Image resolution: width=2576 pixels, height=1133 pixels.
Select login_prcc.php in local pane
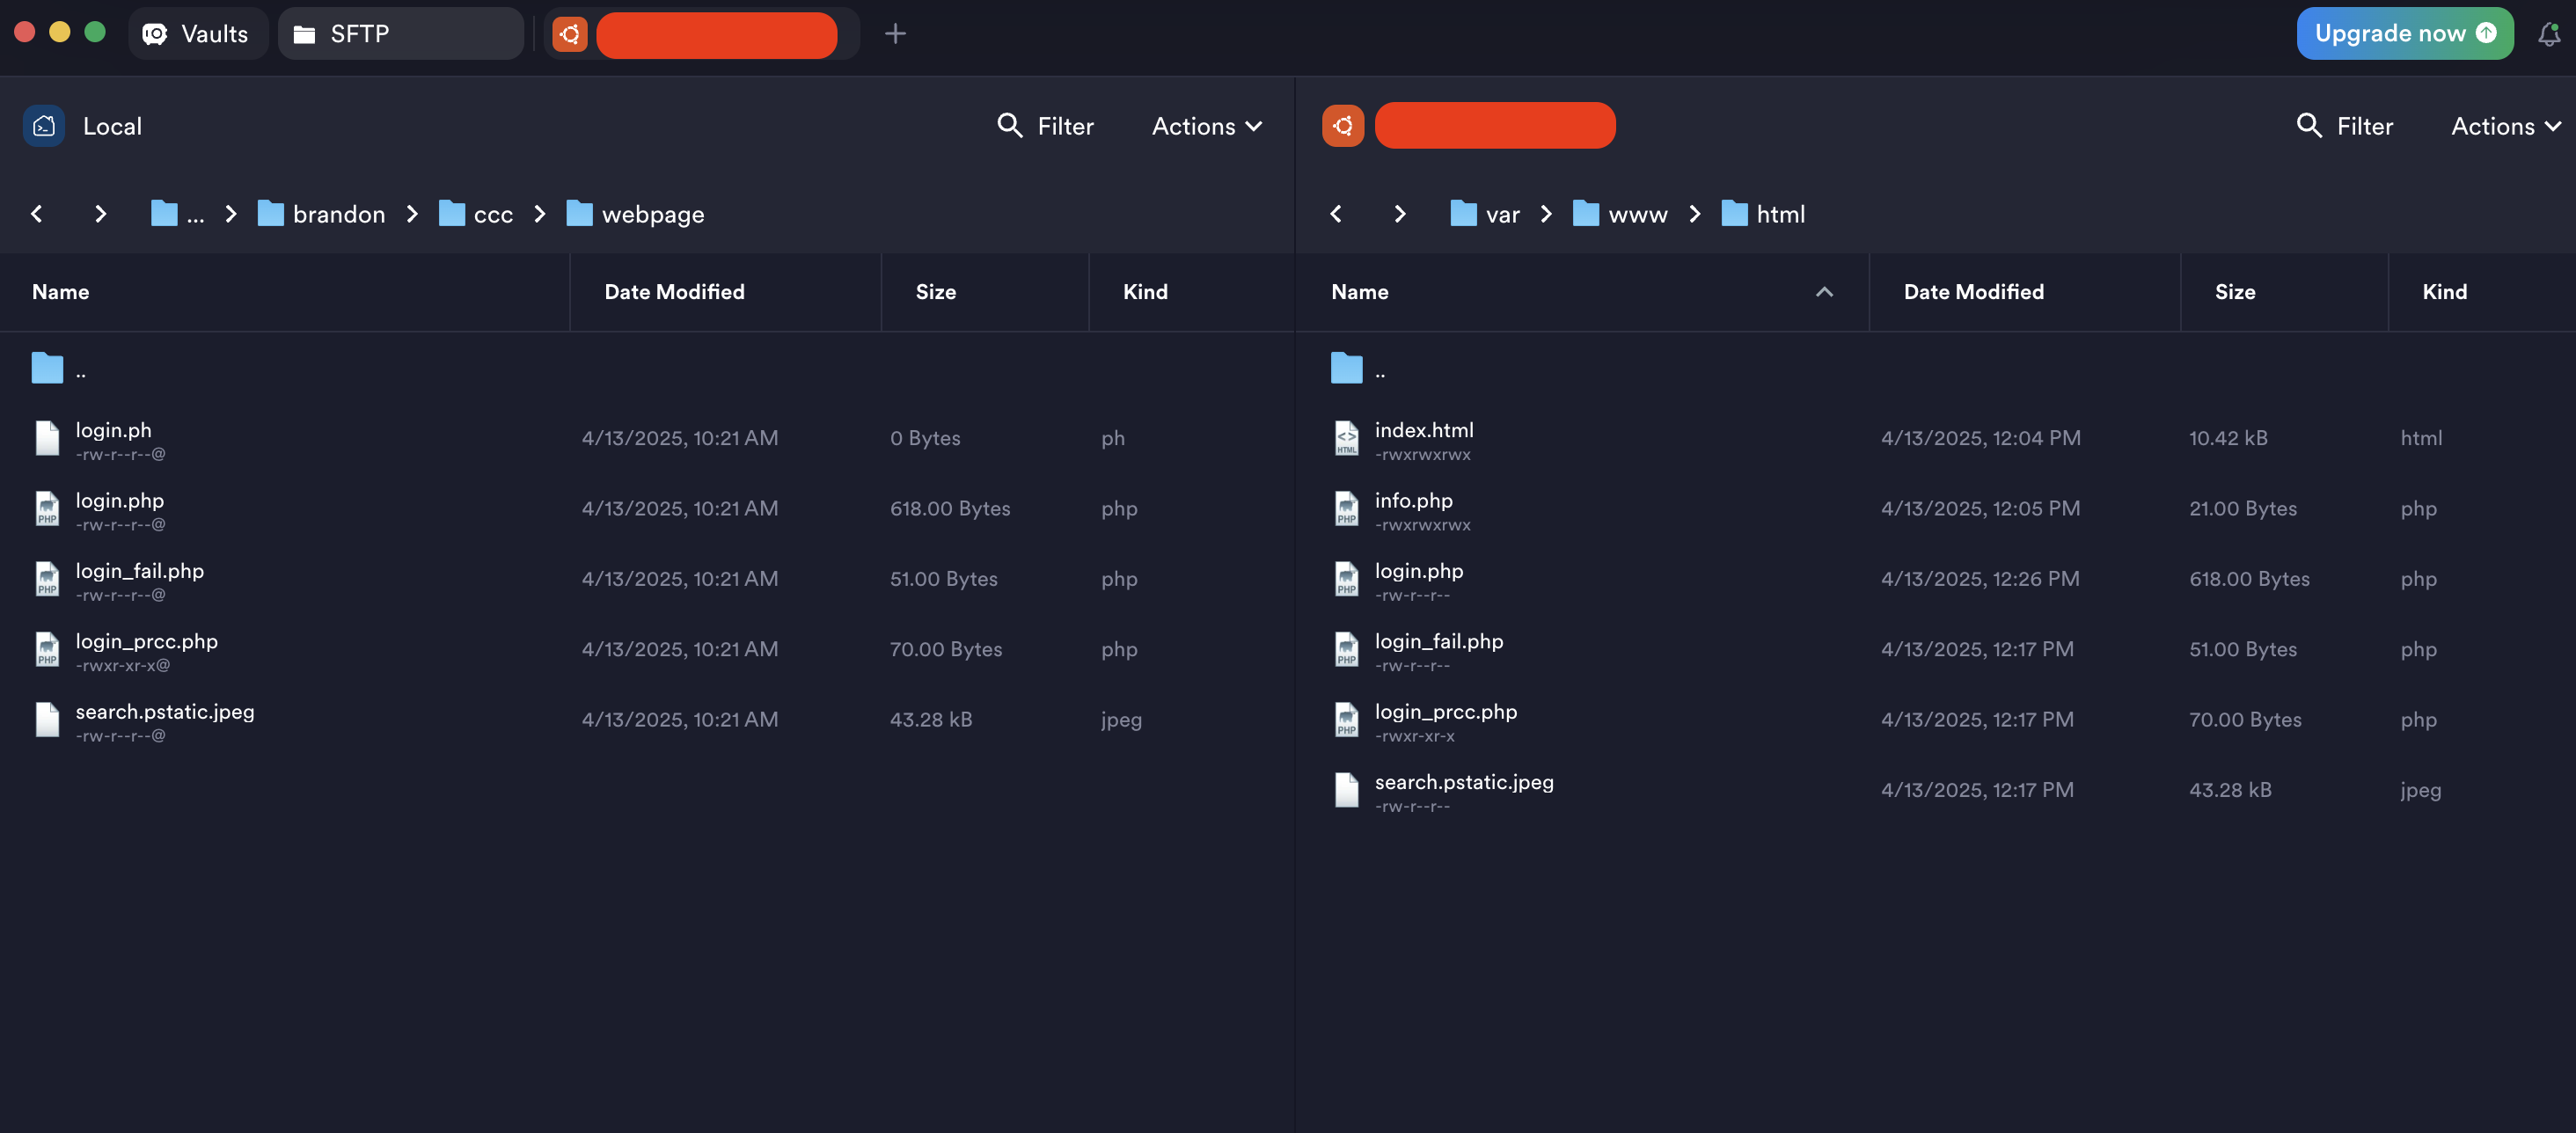tap(147, 642)
